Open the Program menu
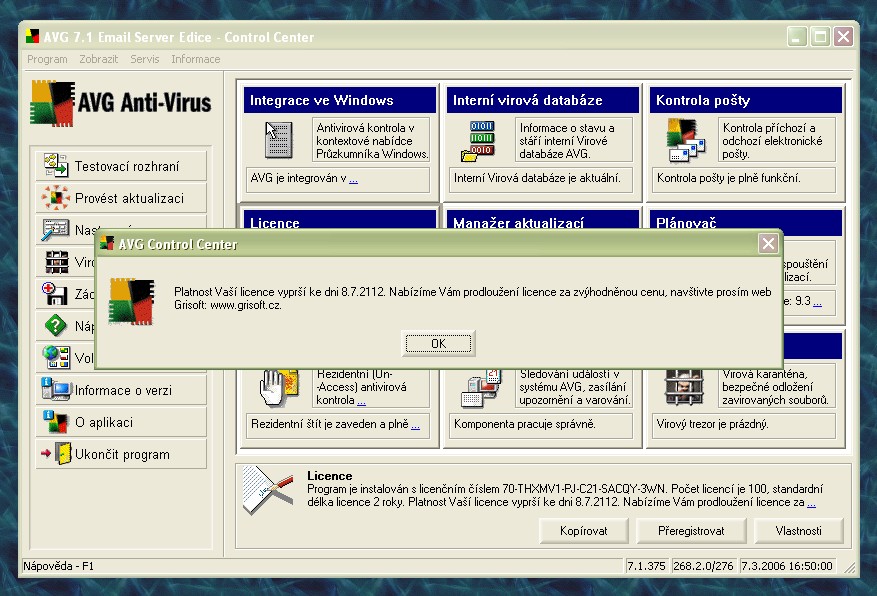The width and height of the screenshot is (877, 596). [47, 59]
